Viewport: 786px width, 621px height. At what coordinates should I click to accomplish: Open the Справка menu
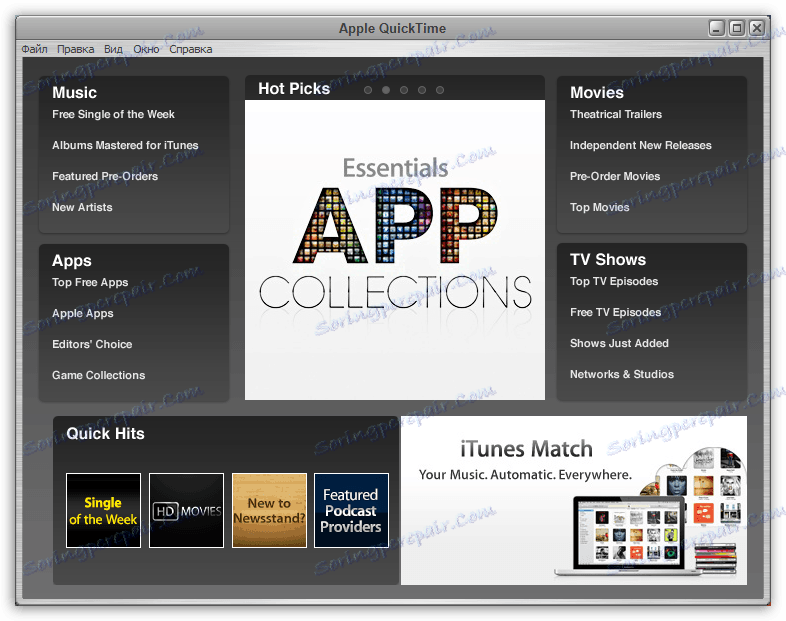[190, 49]
